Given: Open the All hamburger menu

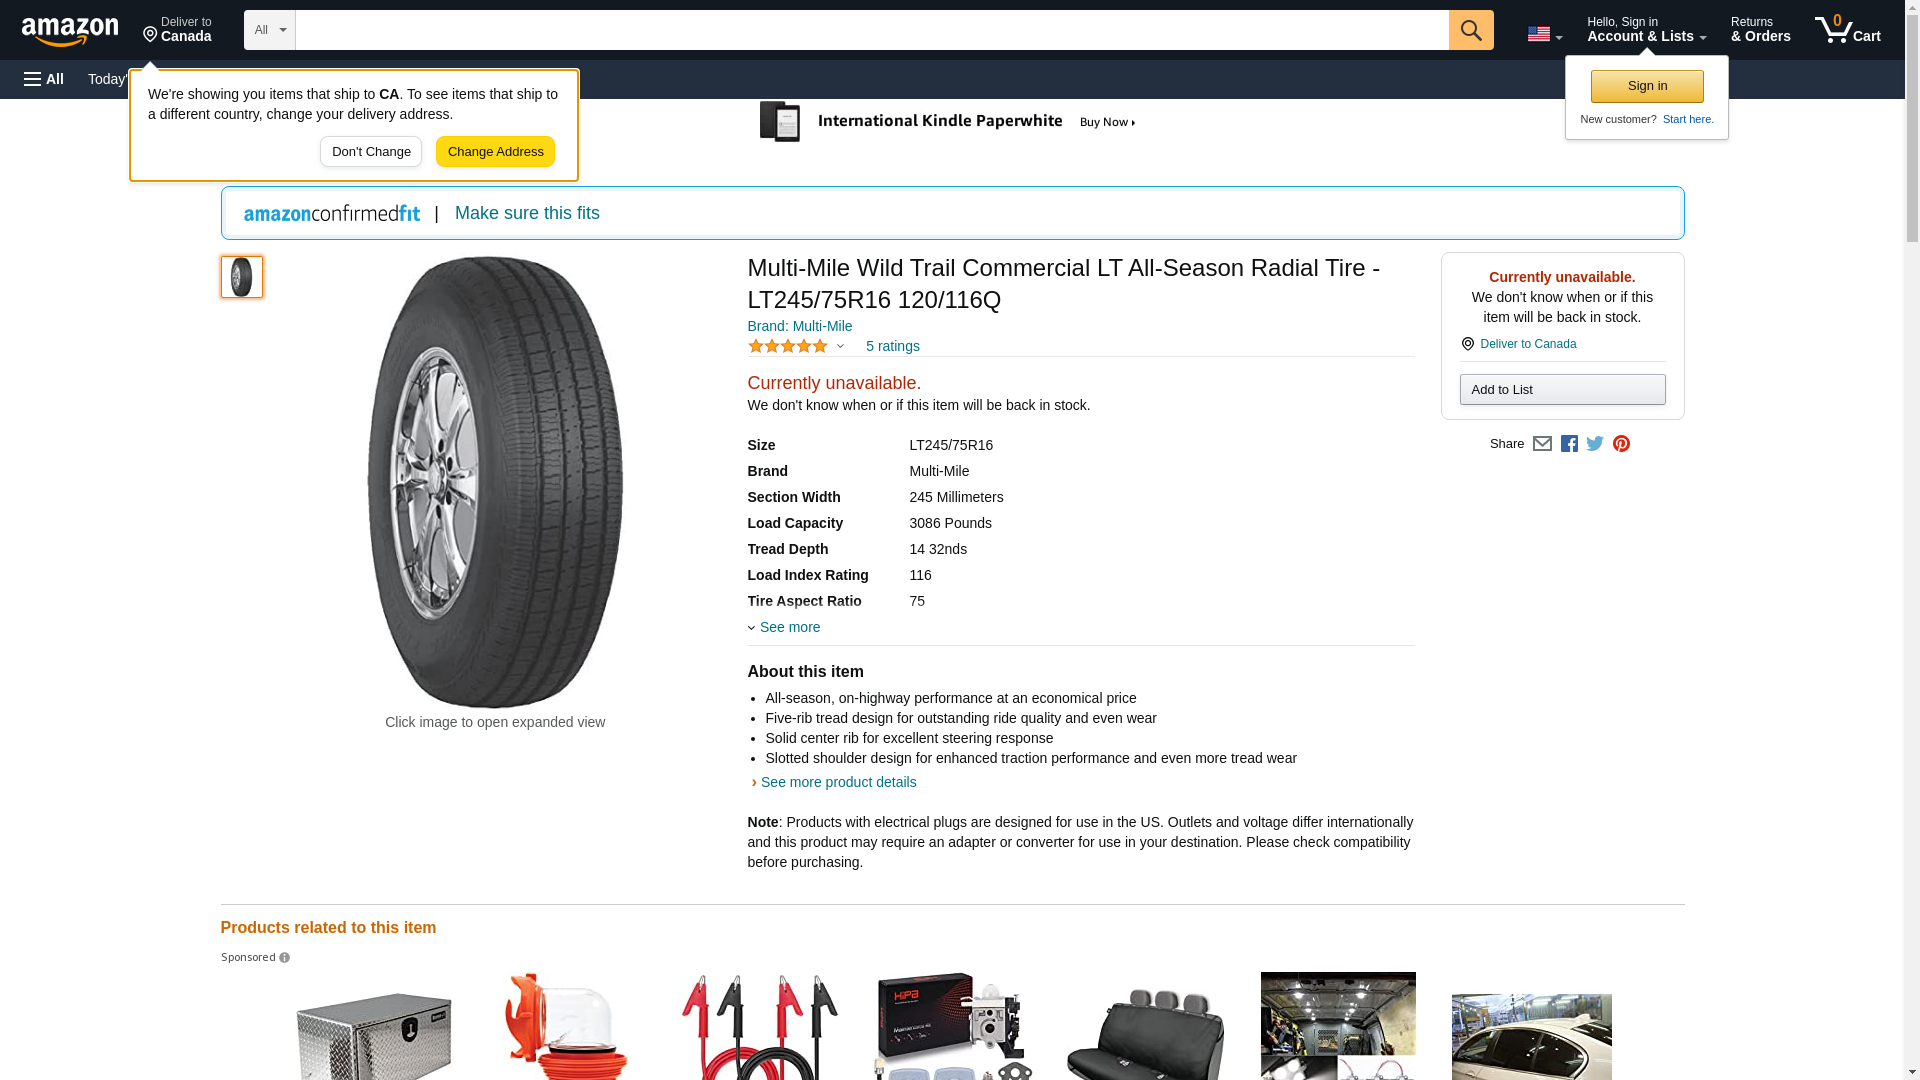Looking at the screenshot, I should pos(44,79).
